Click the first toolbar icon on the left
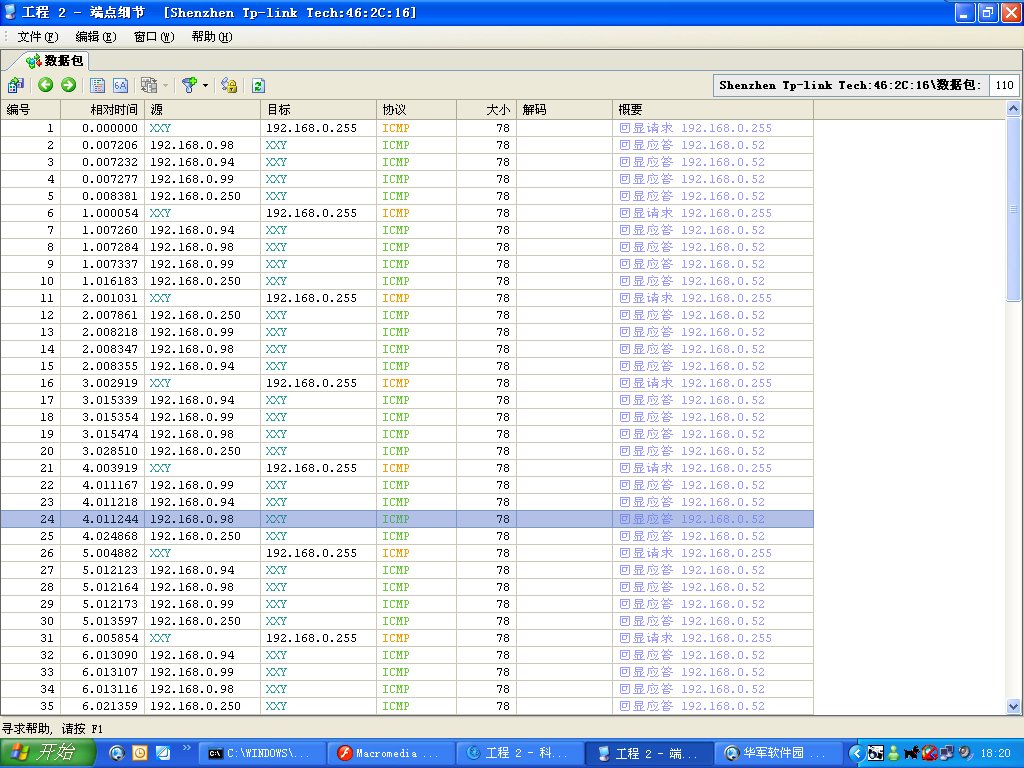This screenshot has height=768, width=1024. (x=16, y=86)
